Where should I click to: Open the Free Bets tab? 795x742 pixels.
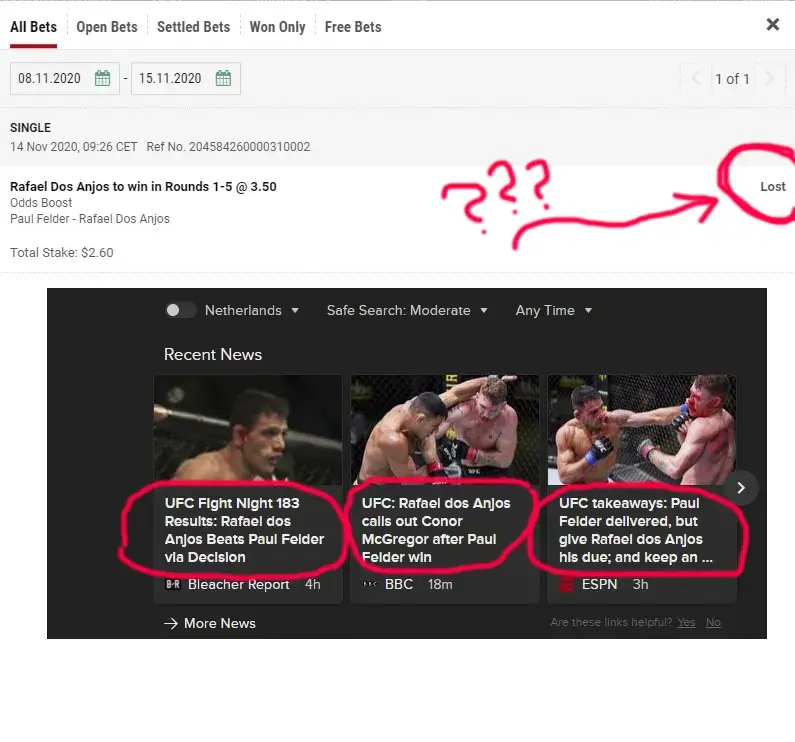(x=353, y=27)
